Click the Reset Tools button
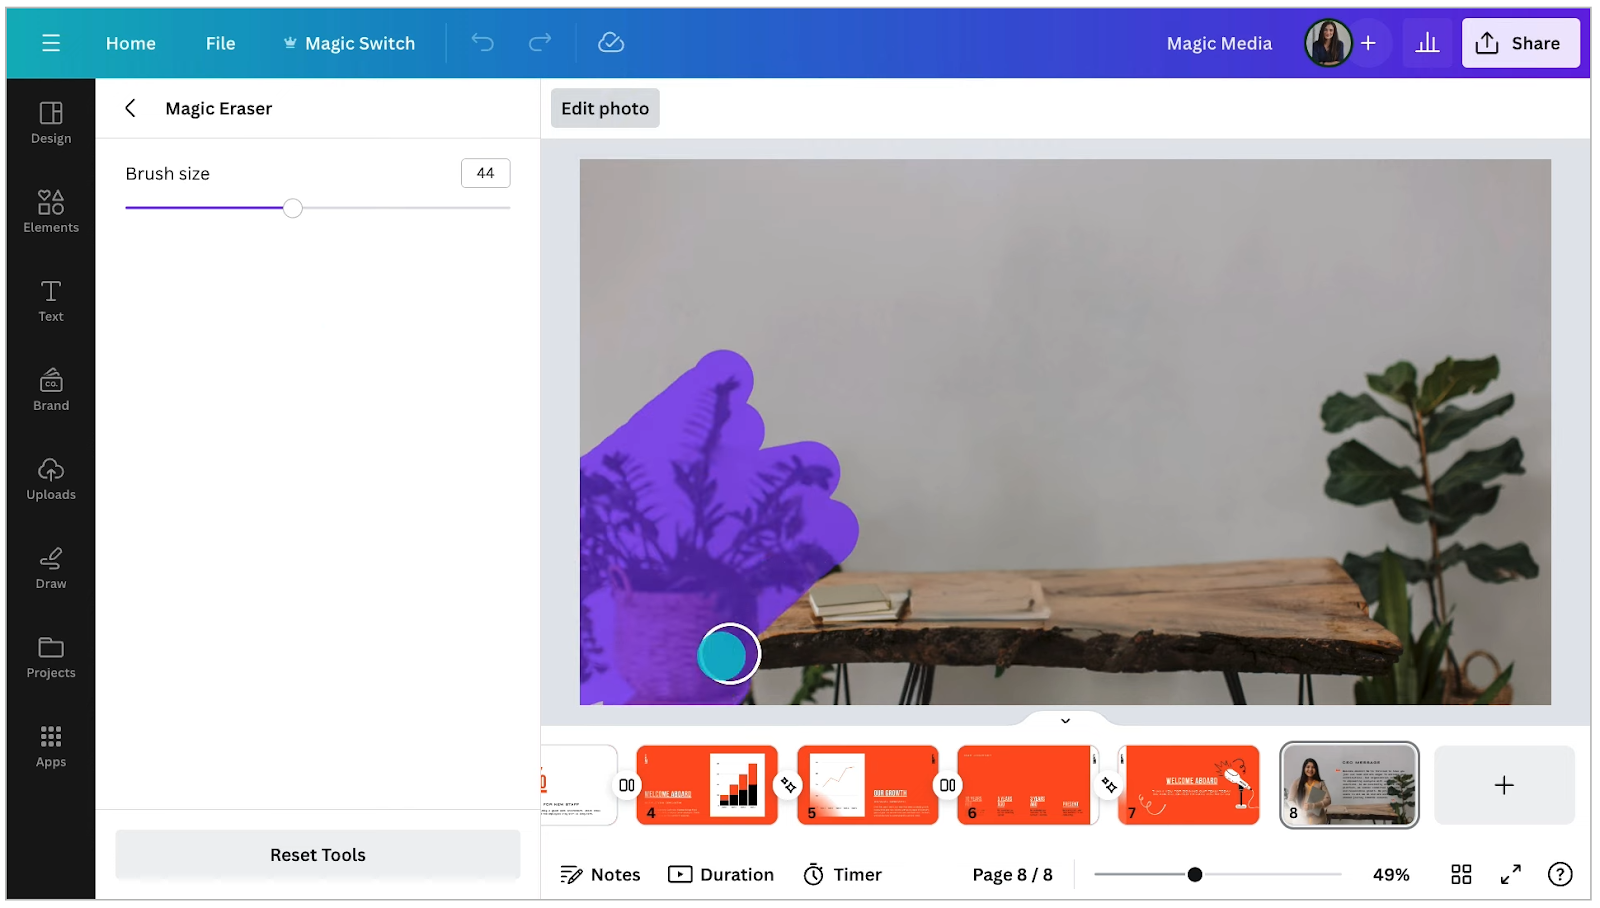 (x=317, y=854)
